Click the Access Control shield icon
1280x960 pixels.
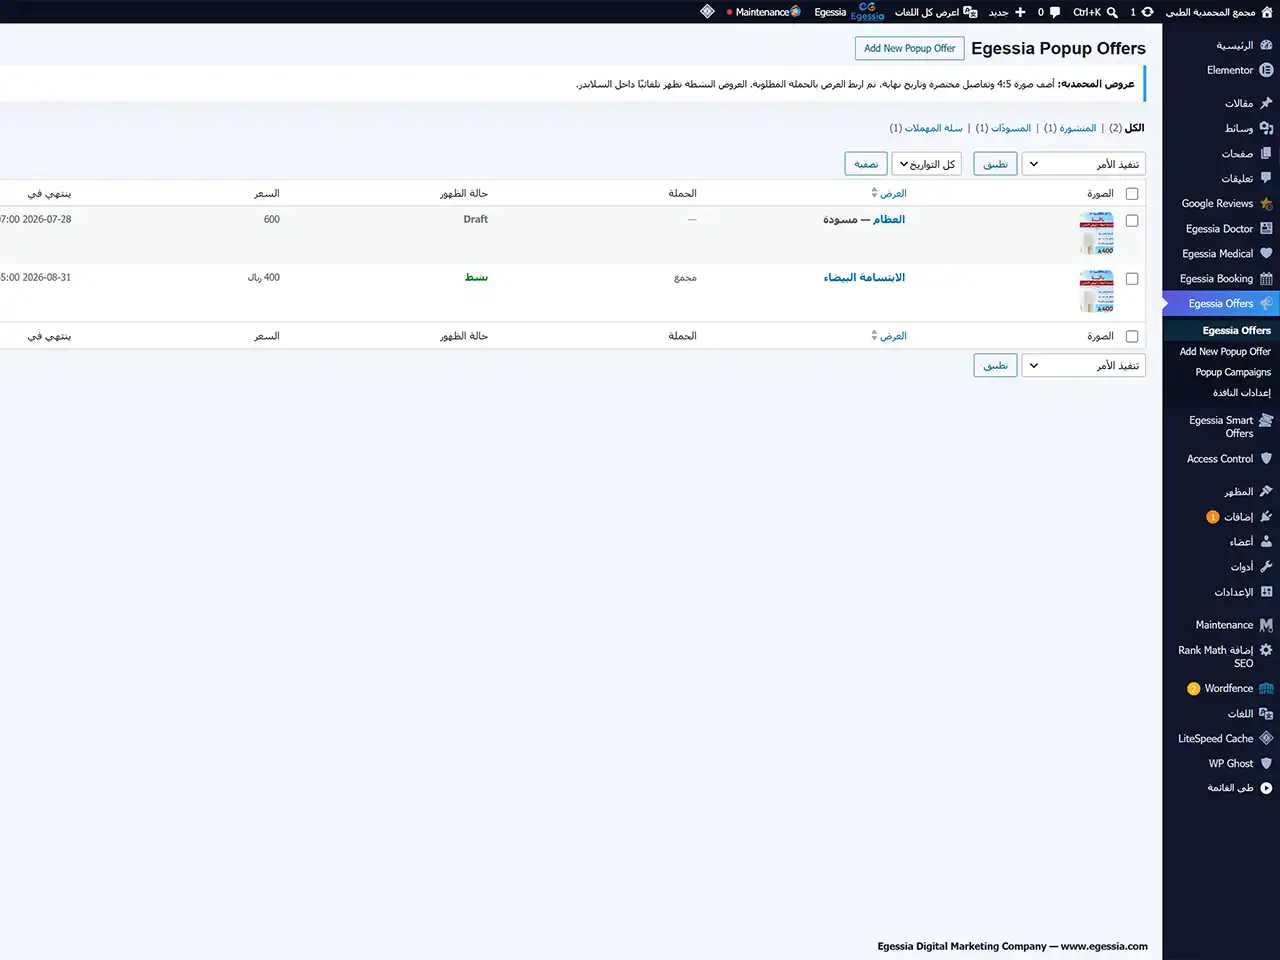coord(1266,458)
